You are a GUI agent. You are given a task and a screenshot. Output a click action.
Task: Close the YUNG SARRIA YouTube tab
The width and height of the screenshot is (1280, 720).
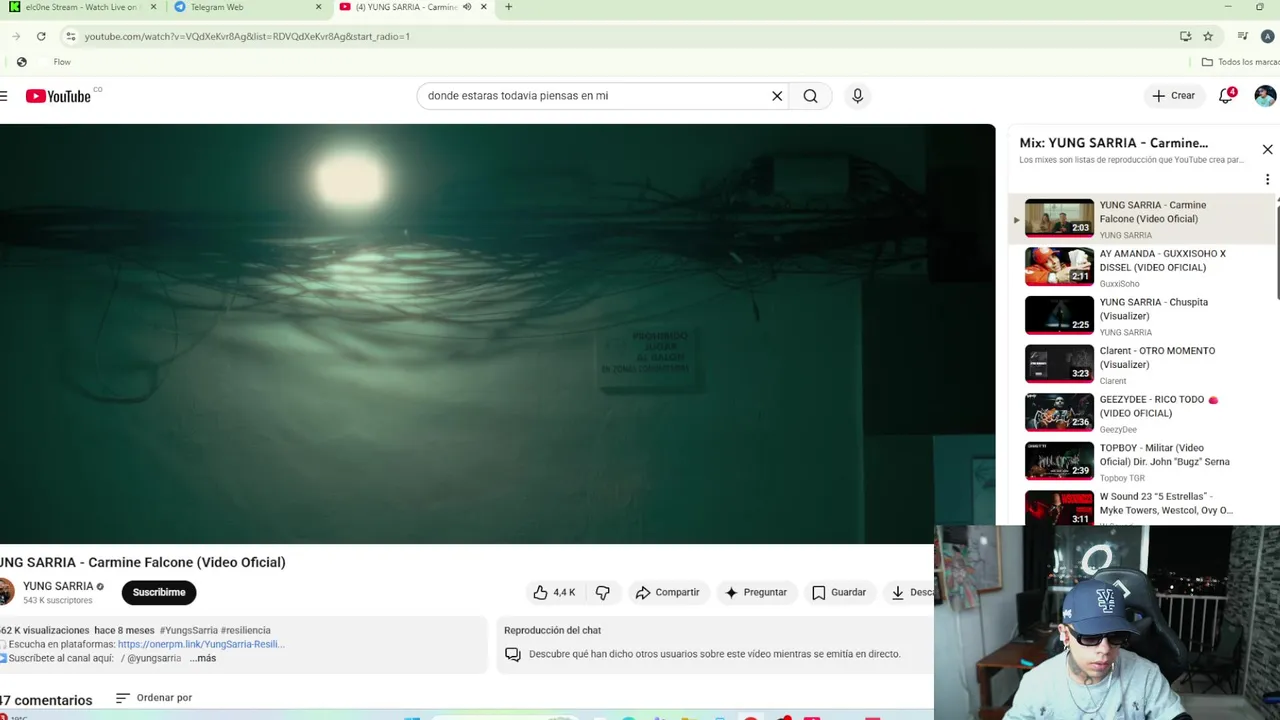tap(484, 7)
